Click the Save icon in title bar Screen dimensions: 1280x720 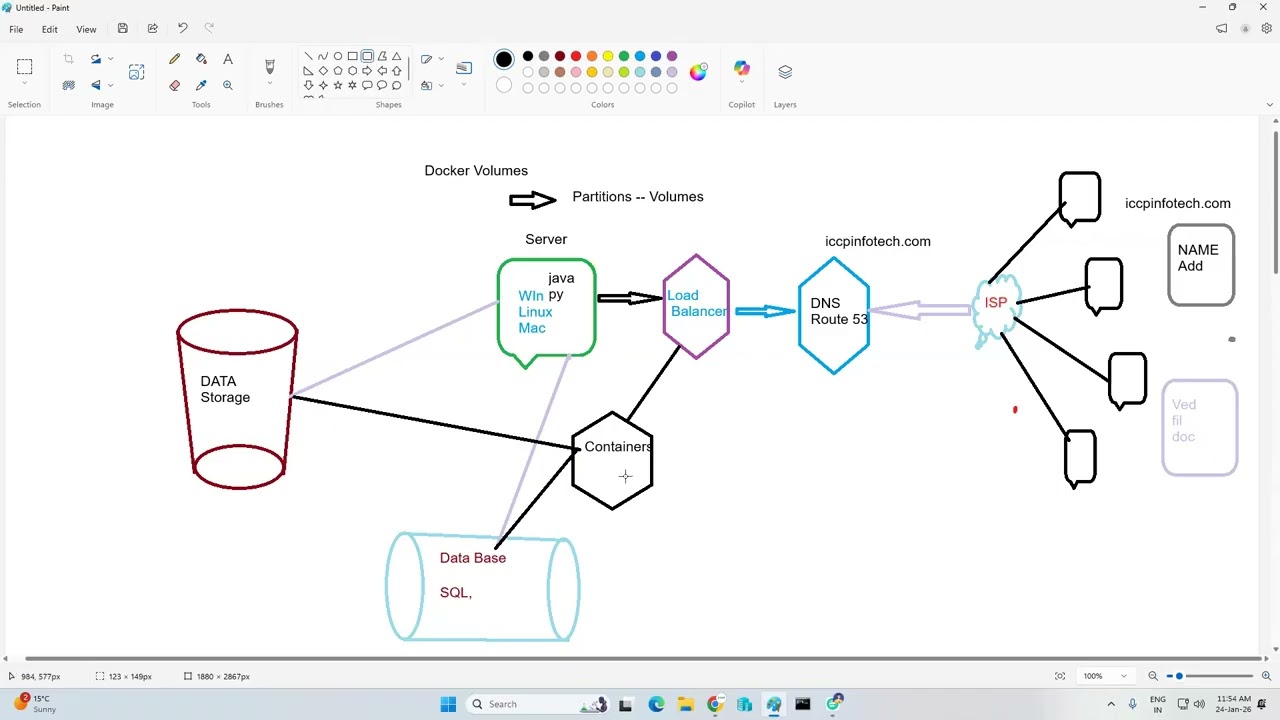point(122,28)
